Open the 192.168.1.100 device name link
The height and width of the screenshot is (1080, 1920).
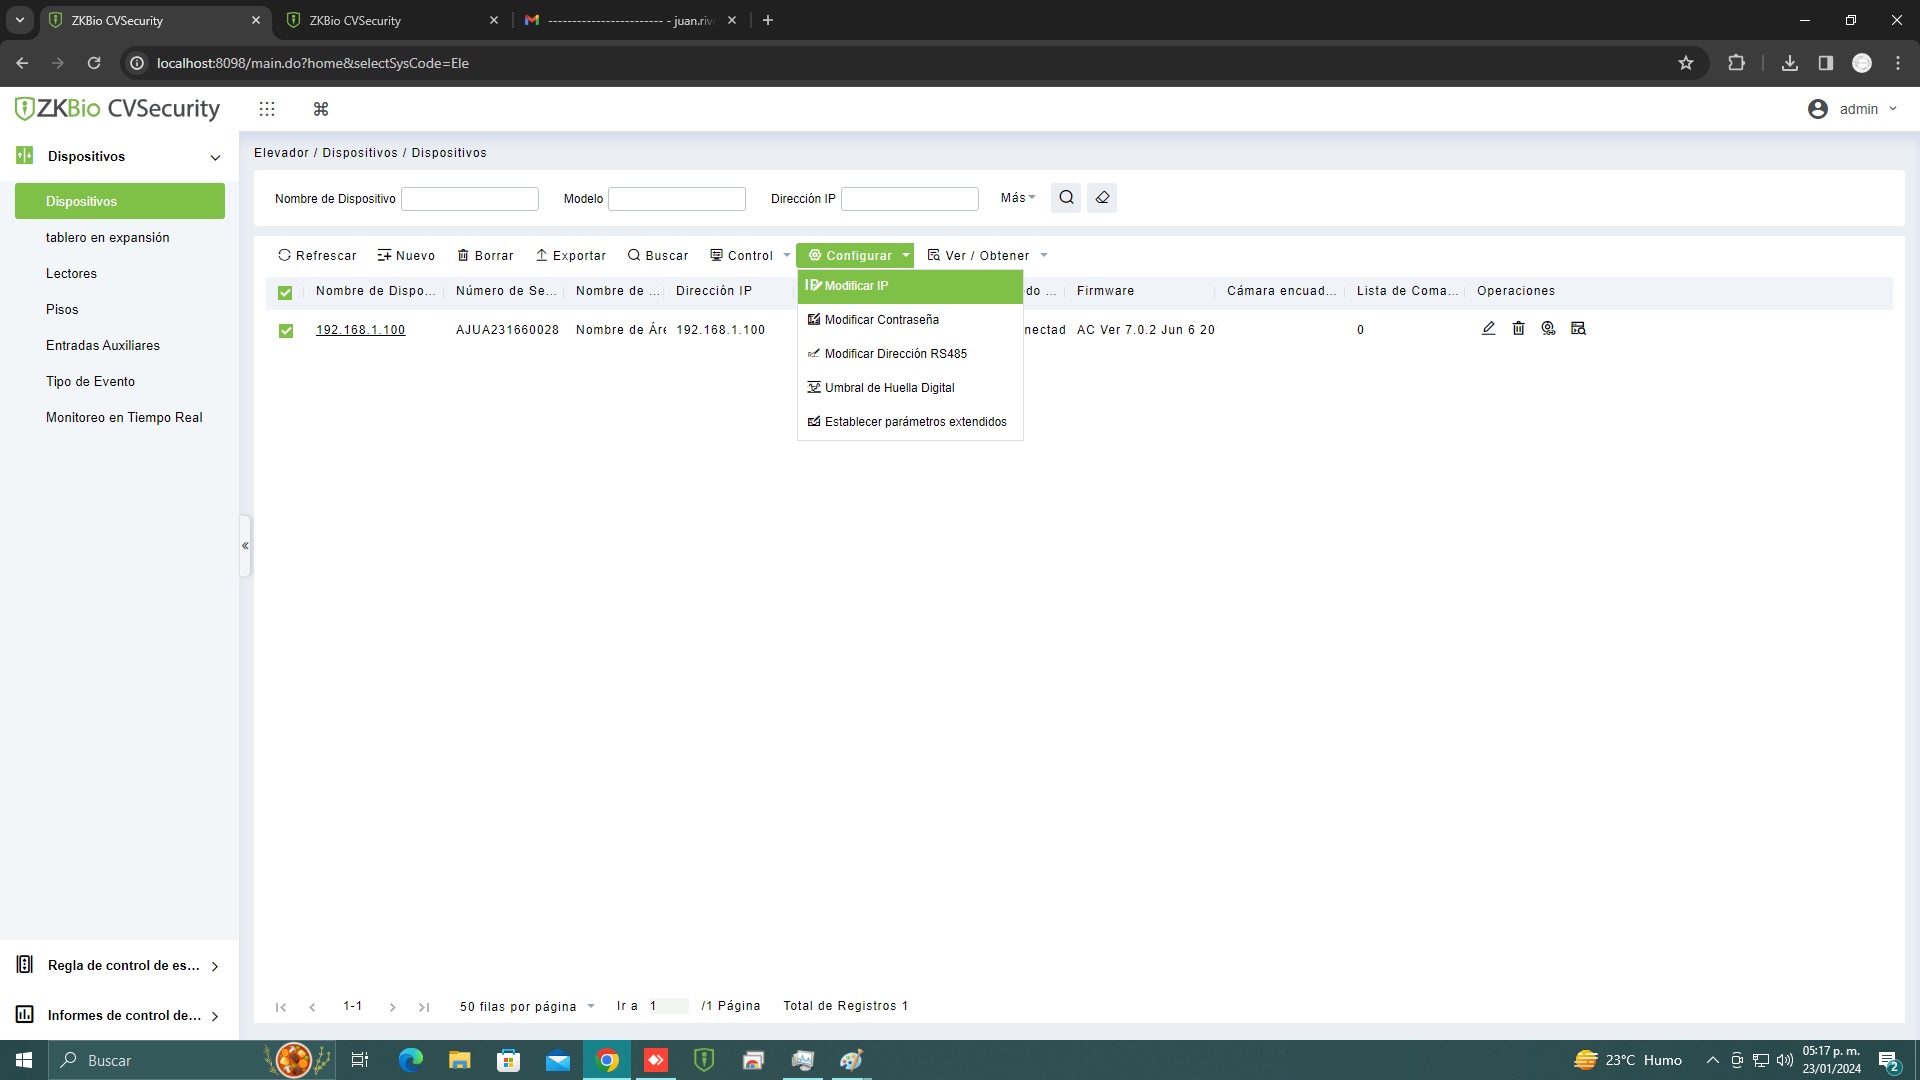coord(360,330)
